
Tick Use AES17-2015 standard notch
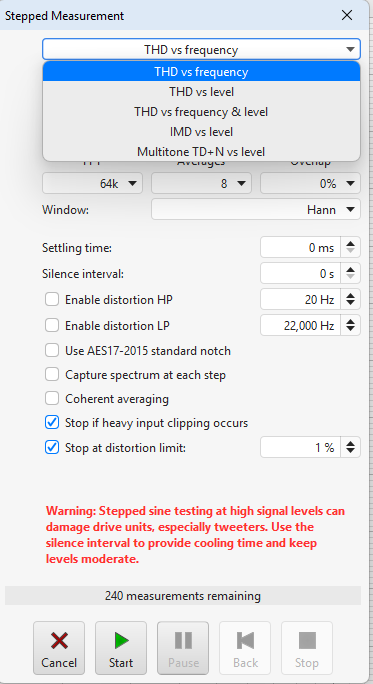(52, 350)
